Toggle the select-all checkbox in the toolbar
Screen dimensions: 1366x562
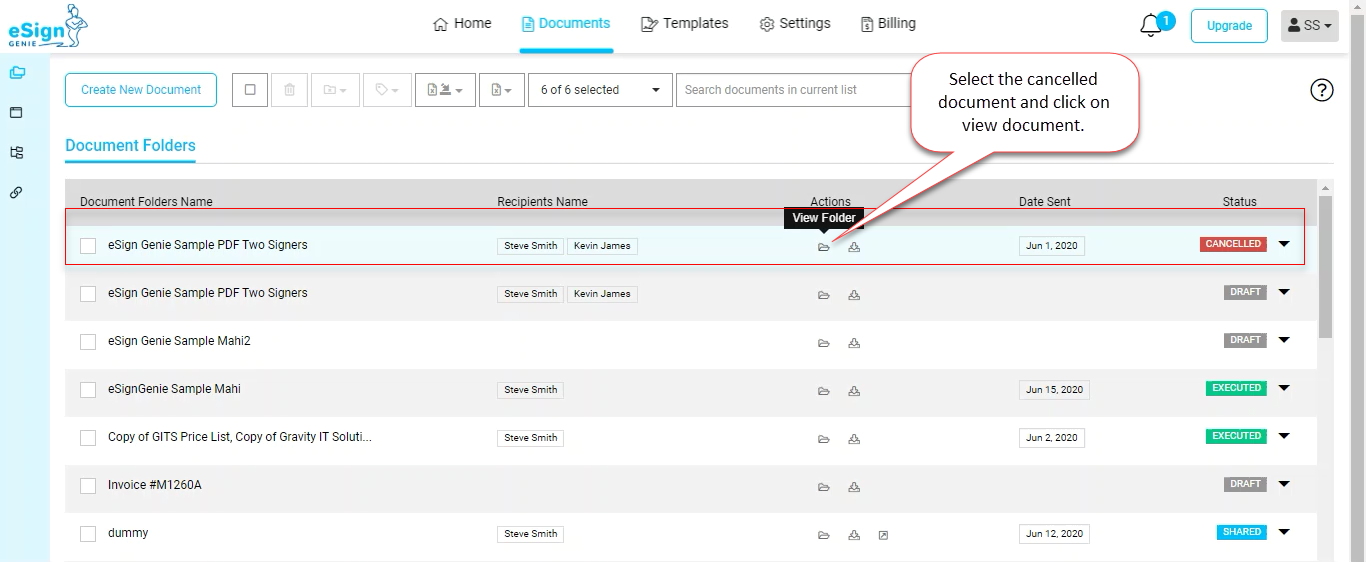coord(250,90)
